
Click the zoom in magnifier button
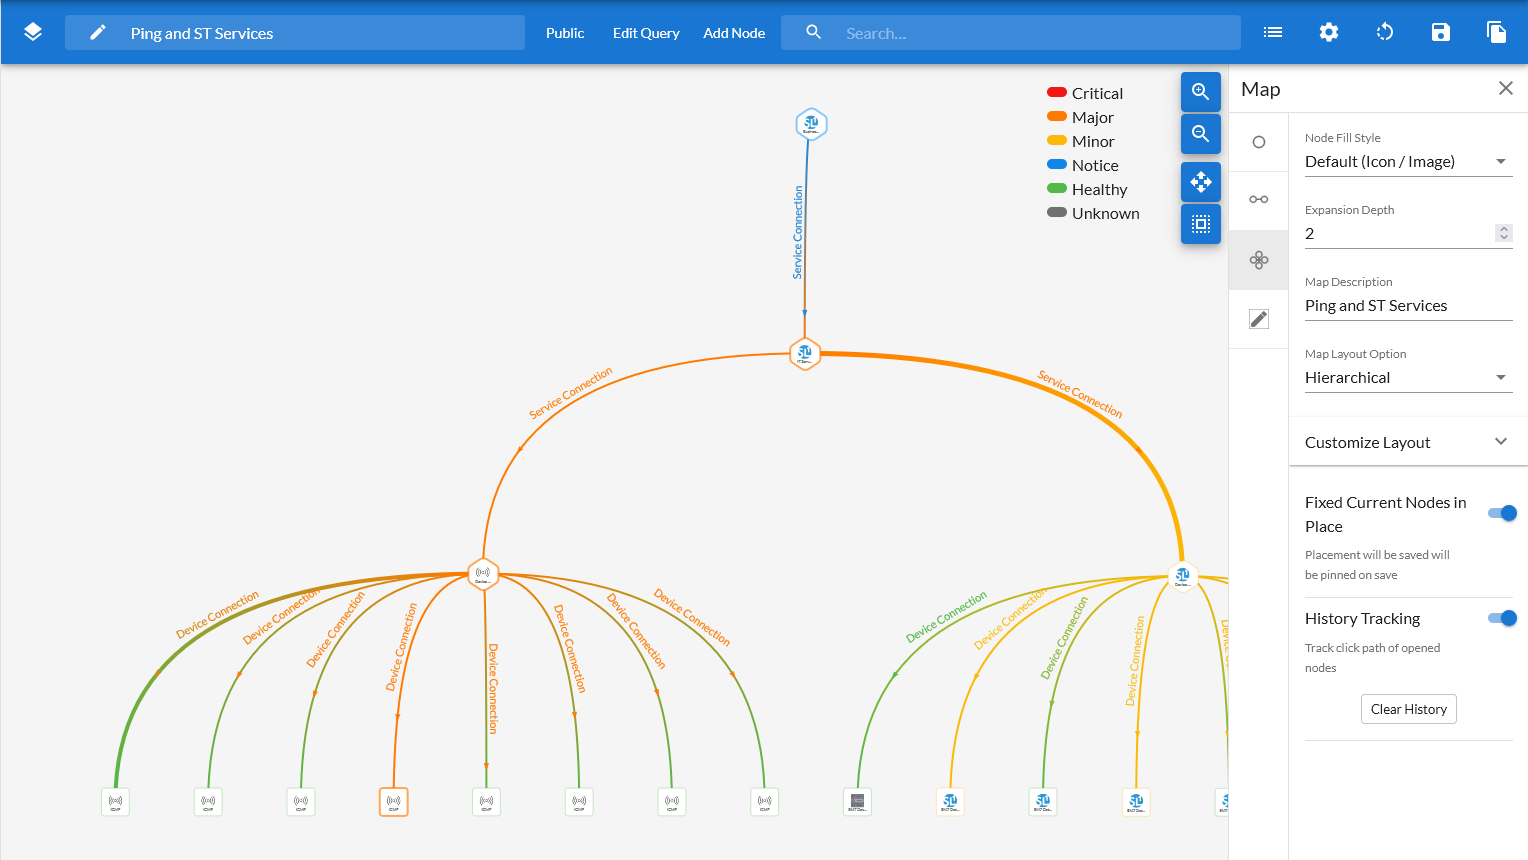pos(1200,92)
